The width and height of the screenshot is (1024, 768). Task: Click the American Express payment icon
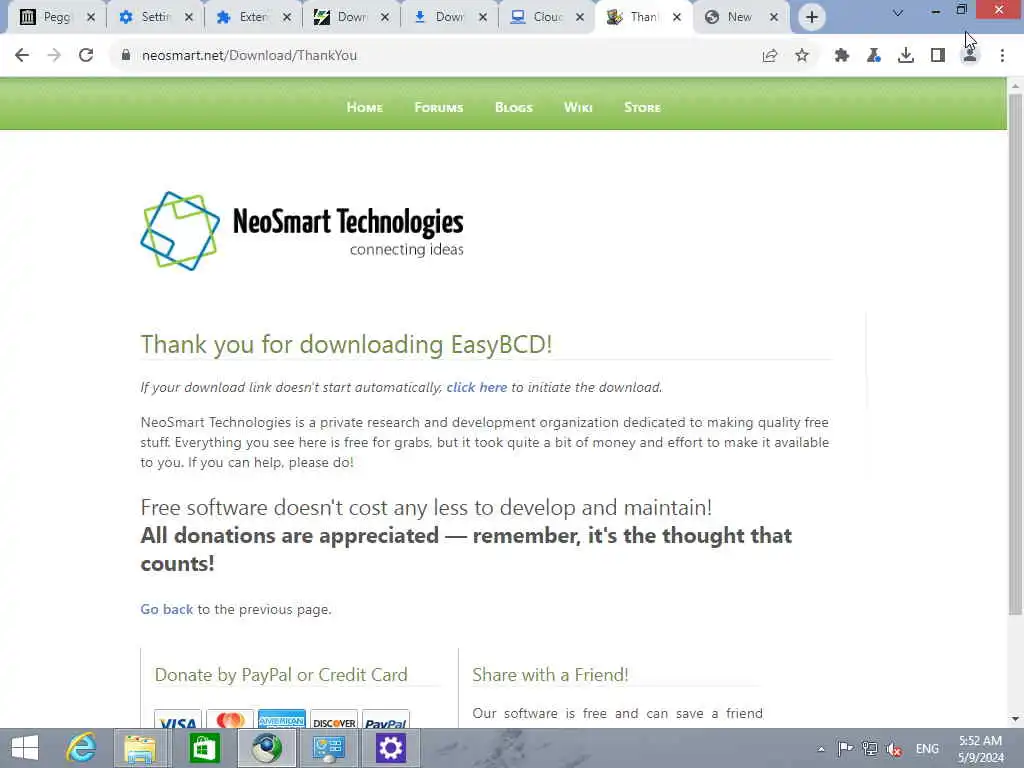281,720
